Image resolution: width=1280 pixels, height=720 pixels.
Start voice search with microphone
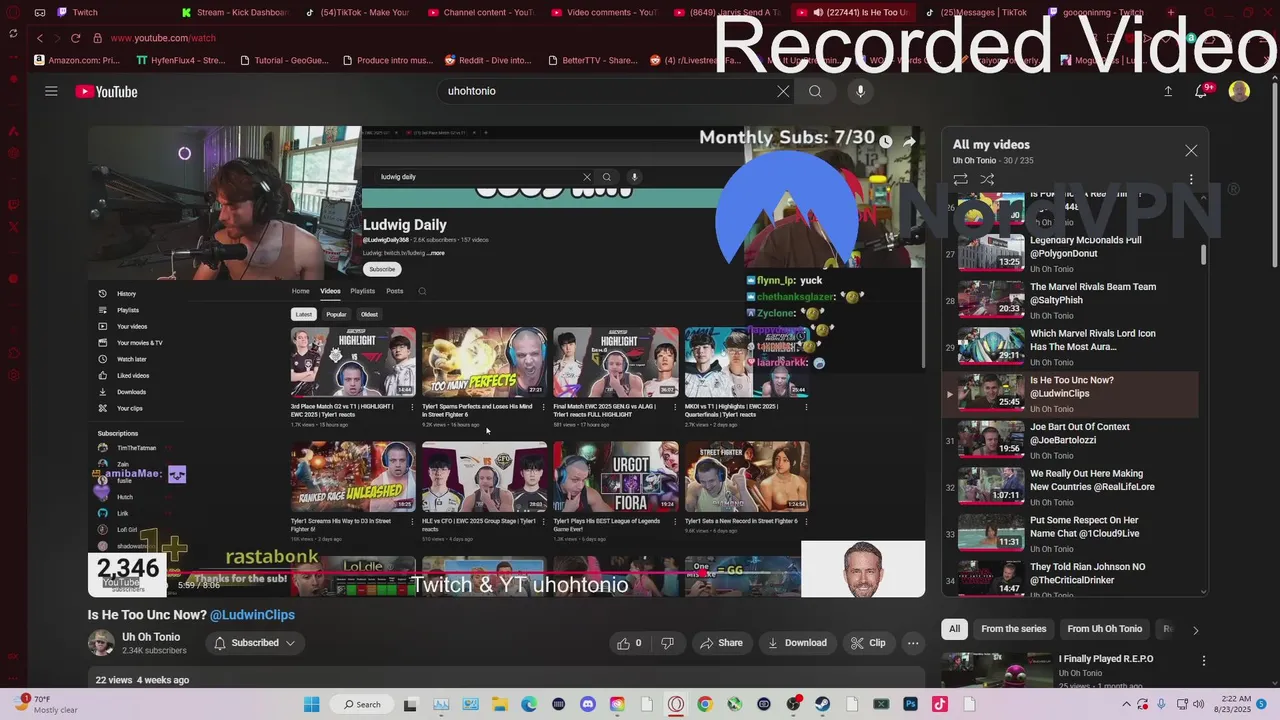point(860,91)
